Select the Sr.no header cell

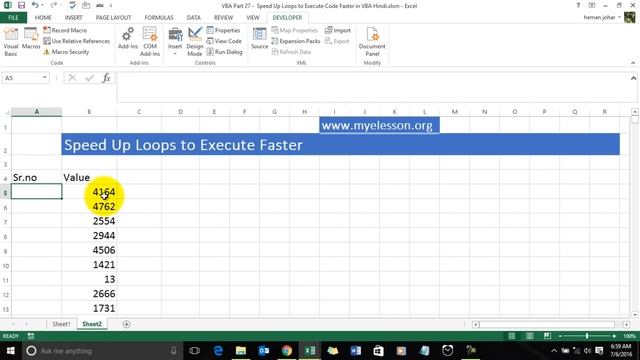36,178
